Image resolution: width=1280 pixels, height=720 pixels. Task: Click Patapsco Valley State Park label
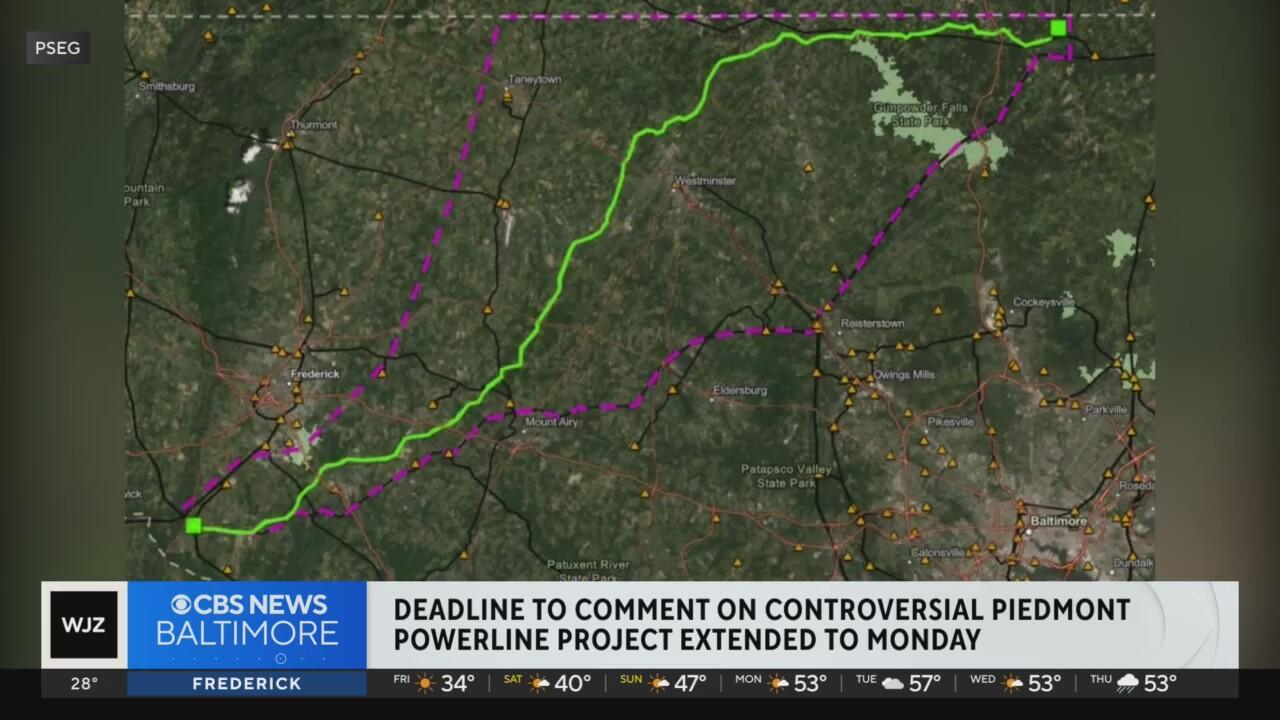tap(786, 475)
